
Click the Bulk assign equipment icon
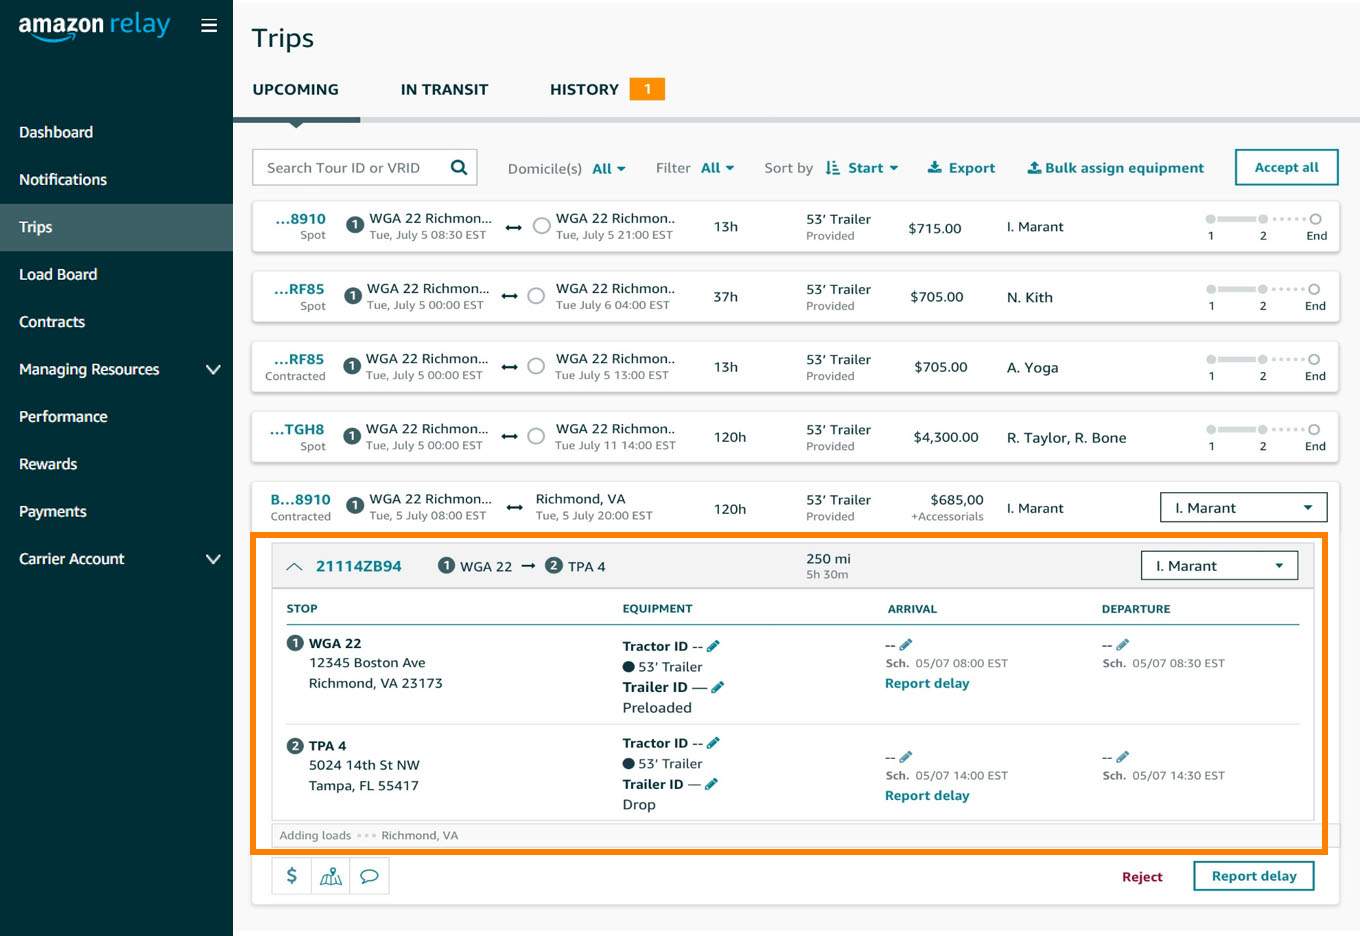[1033, 167]
